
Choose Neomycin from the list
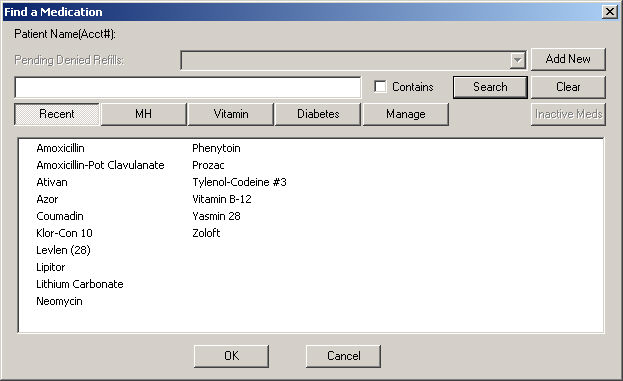coord(60,302)
